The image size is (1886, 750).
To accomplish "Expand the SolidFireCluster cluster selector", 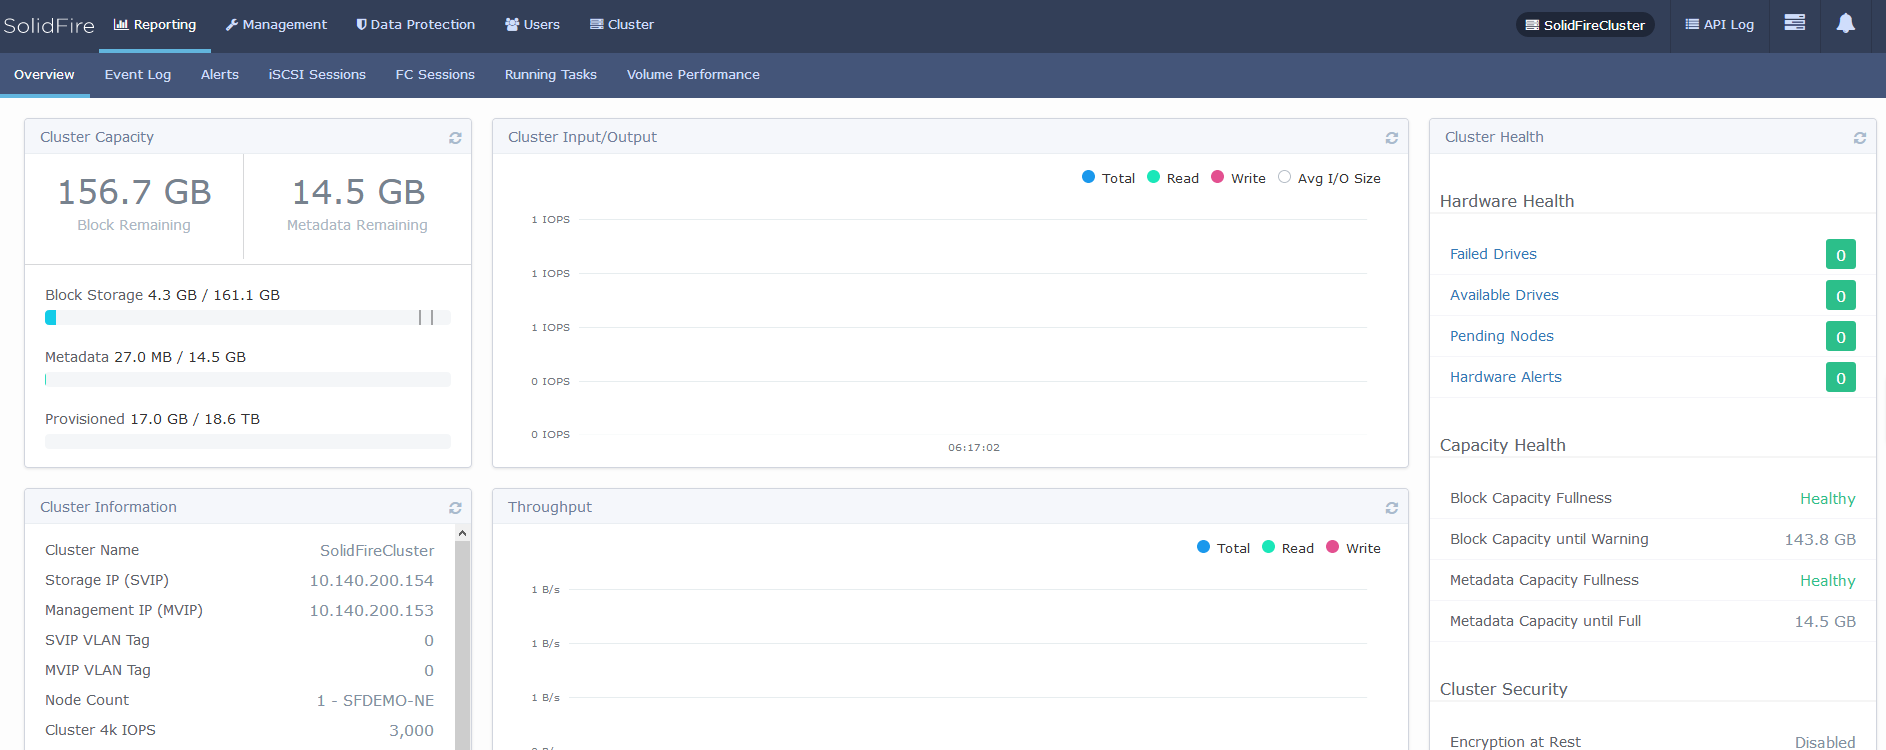I will click(1584, 25).
